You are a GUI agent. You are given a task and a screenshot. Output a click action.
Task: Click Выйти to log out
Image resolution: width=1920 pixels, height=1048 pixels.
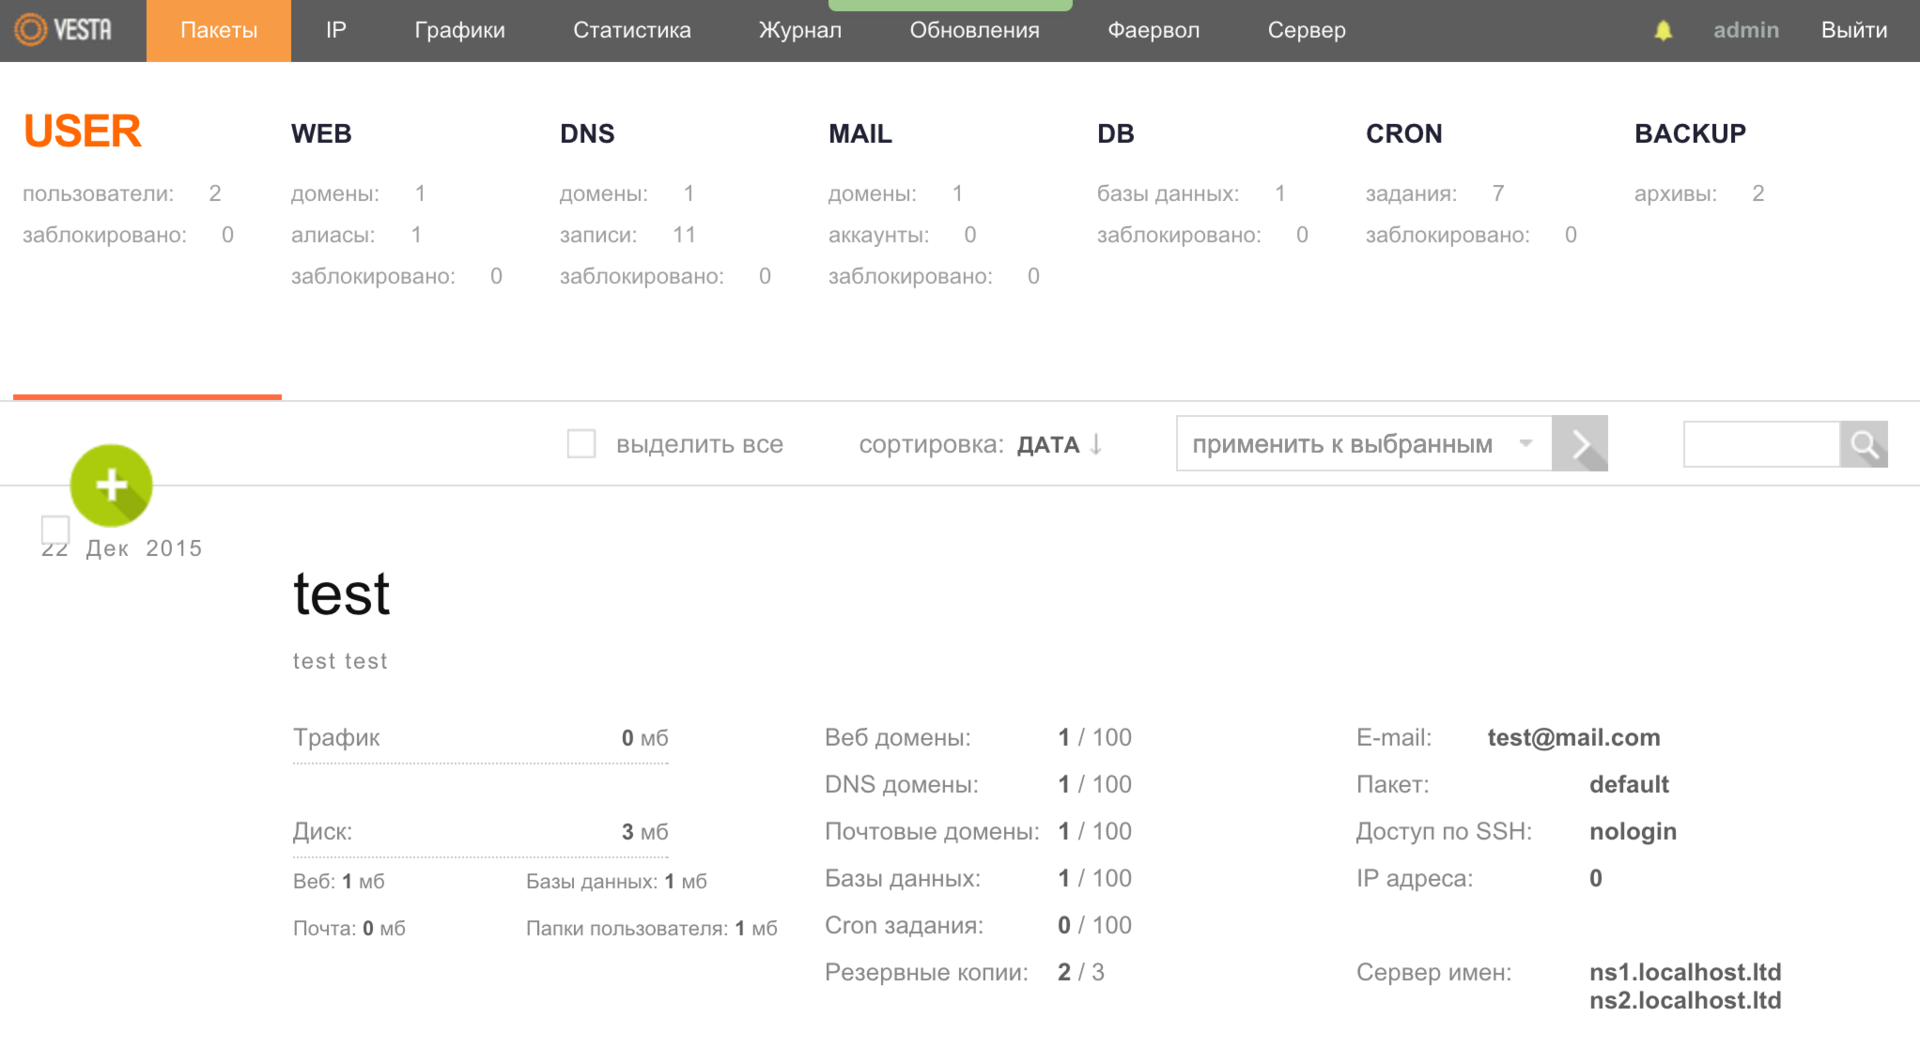(1854, 31)
